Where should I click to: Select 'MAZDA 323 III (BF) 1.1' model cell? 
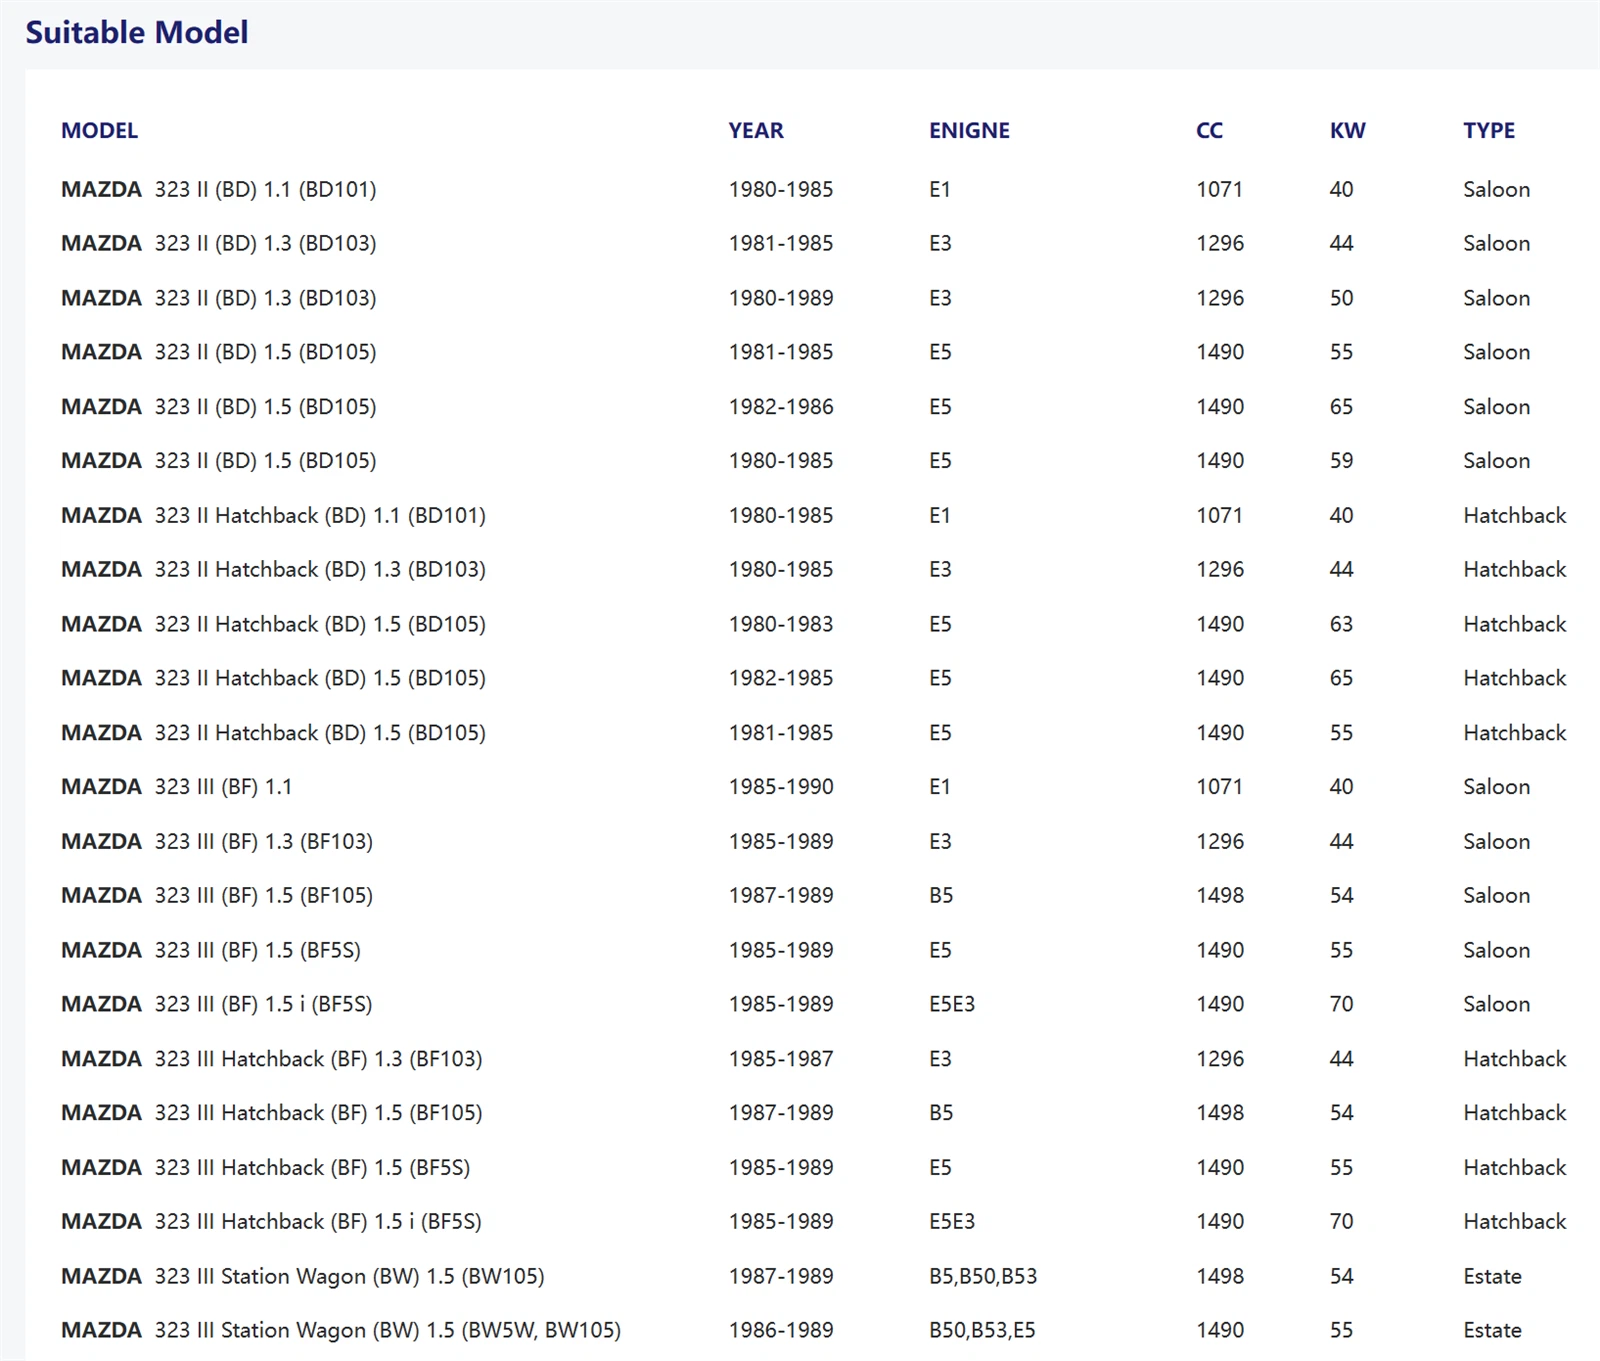(x=177, y=787)
